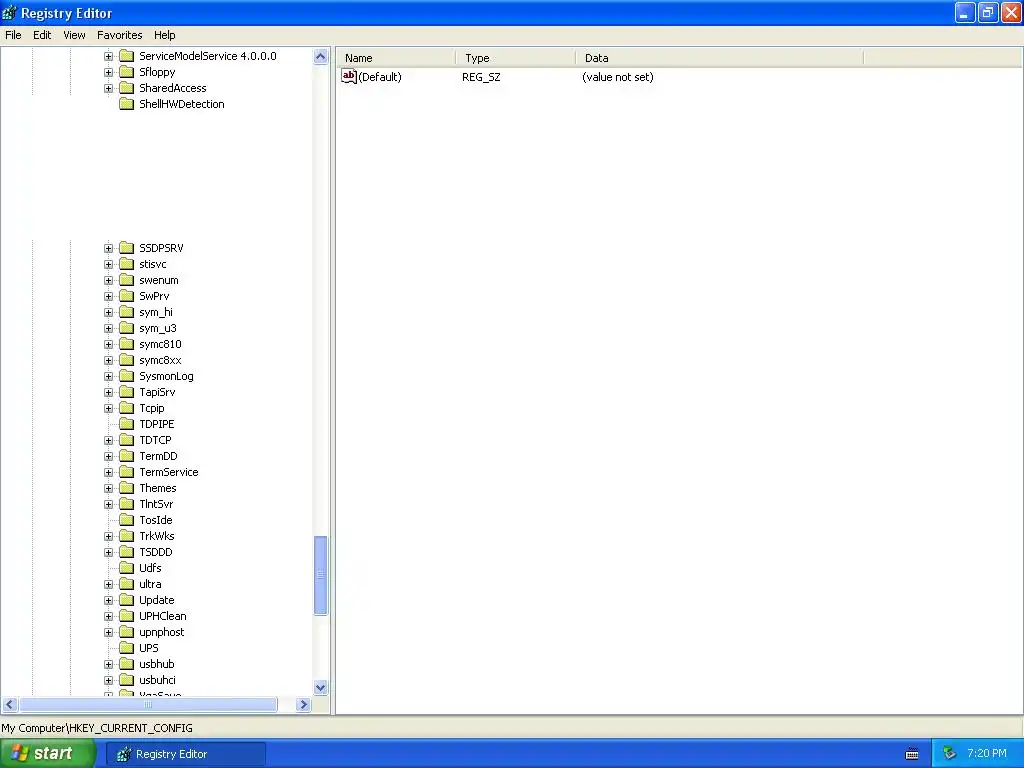This screenshot has height=768, width=1024.
Task: Click the horizontal scrollbar thumb
Action: [148, 705]
